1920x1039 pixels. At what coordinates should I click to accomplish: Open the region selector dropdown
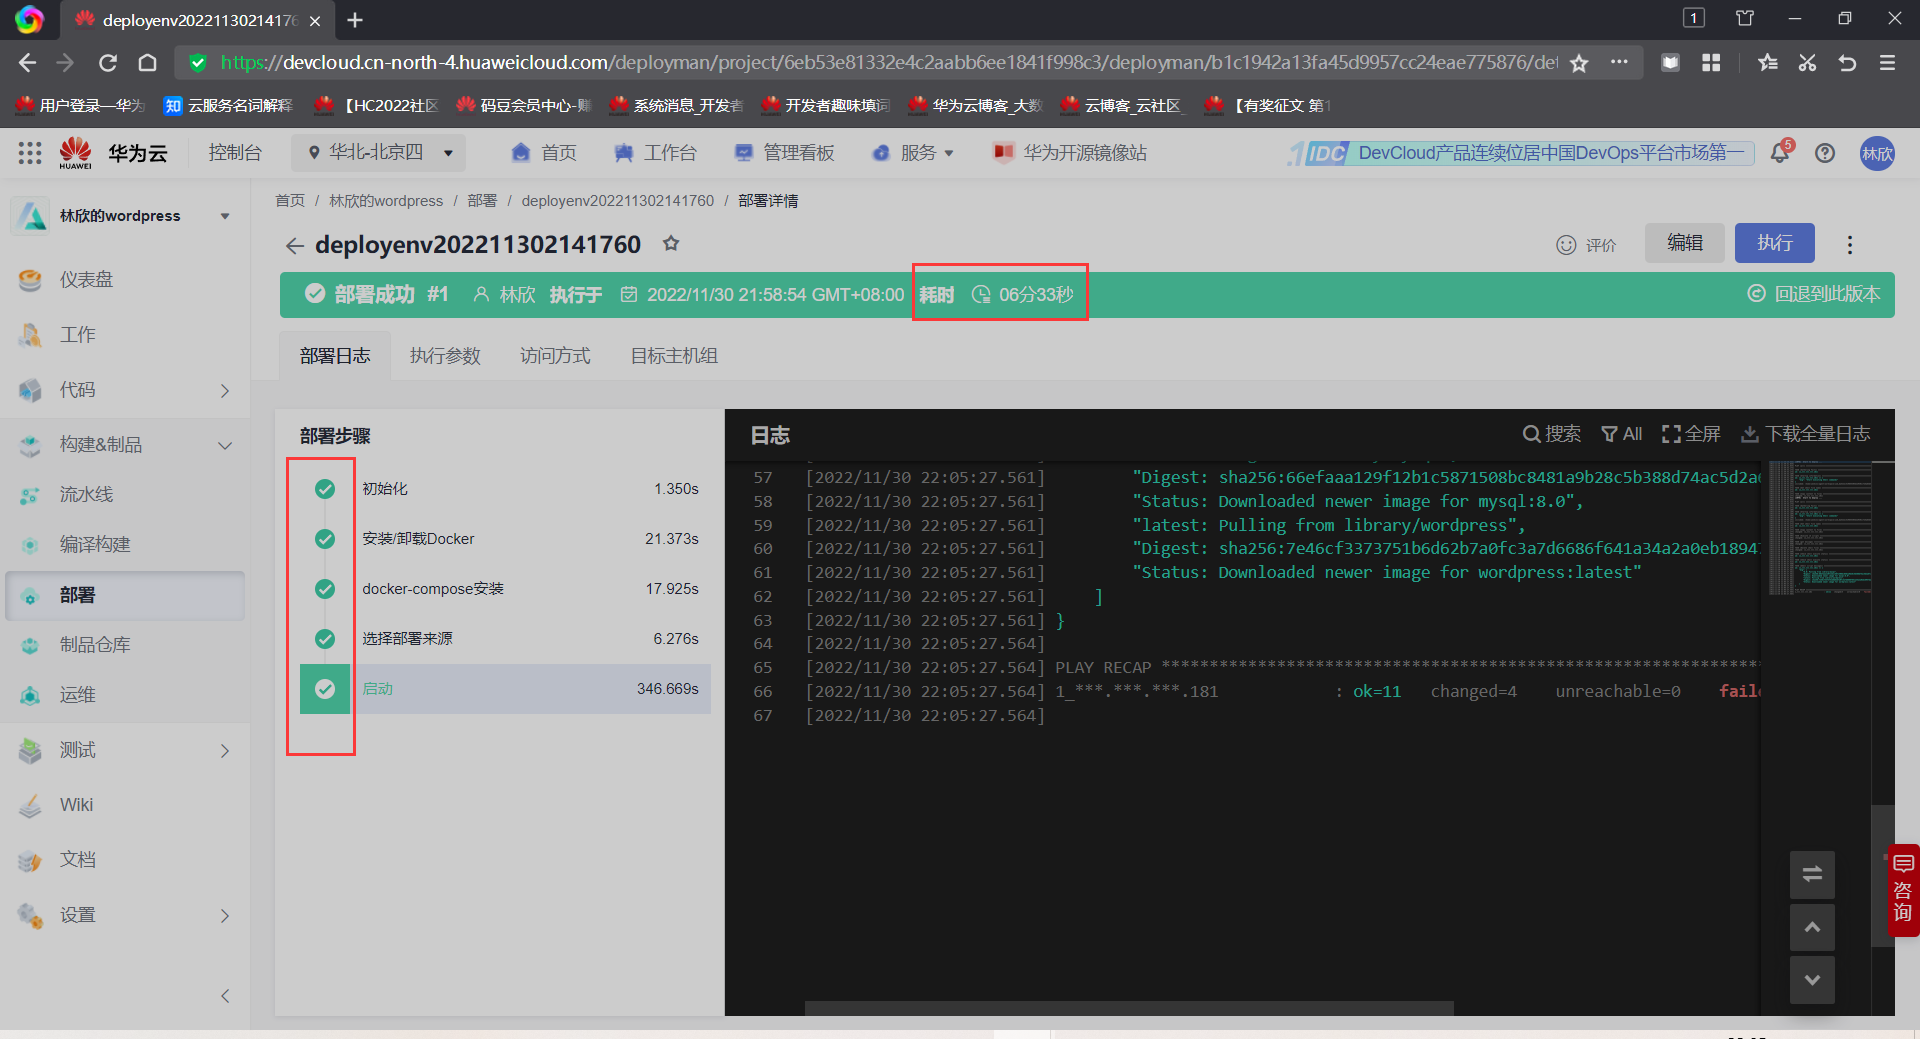pos(379,153)
